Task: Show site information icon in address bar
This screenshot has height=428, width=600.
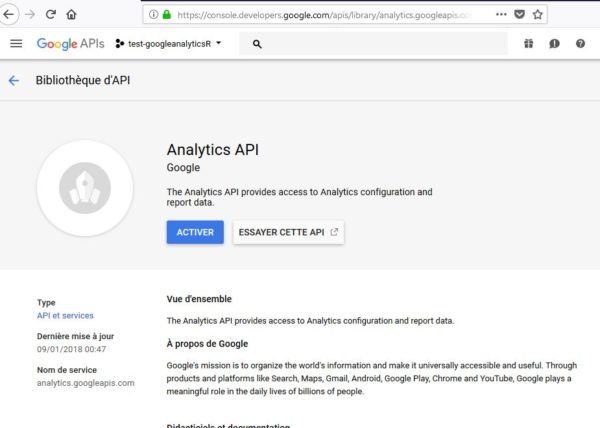Action: [x=153, y=15]
